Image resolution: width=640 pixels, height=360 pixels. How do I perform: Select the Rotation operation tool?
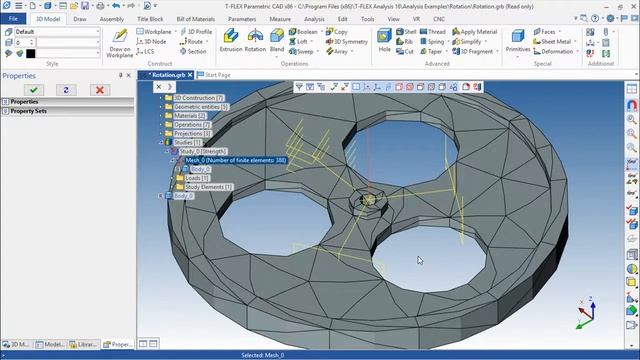[255, 40]
